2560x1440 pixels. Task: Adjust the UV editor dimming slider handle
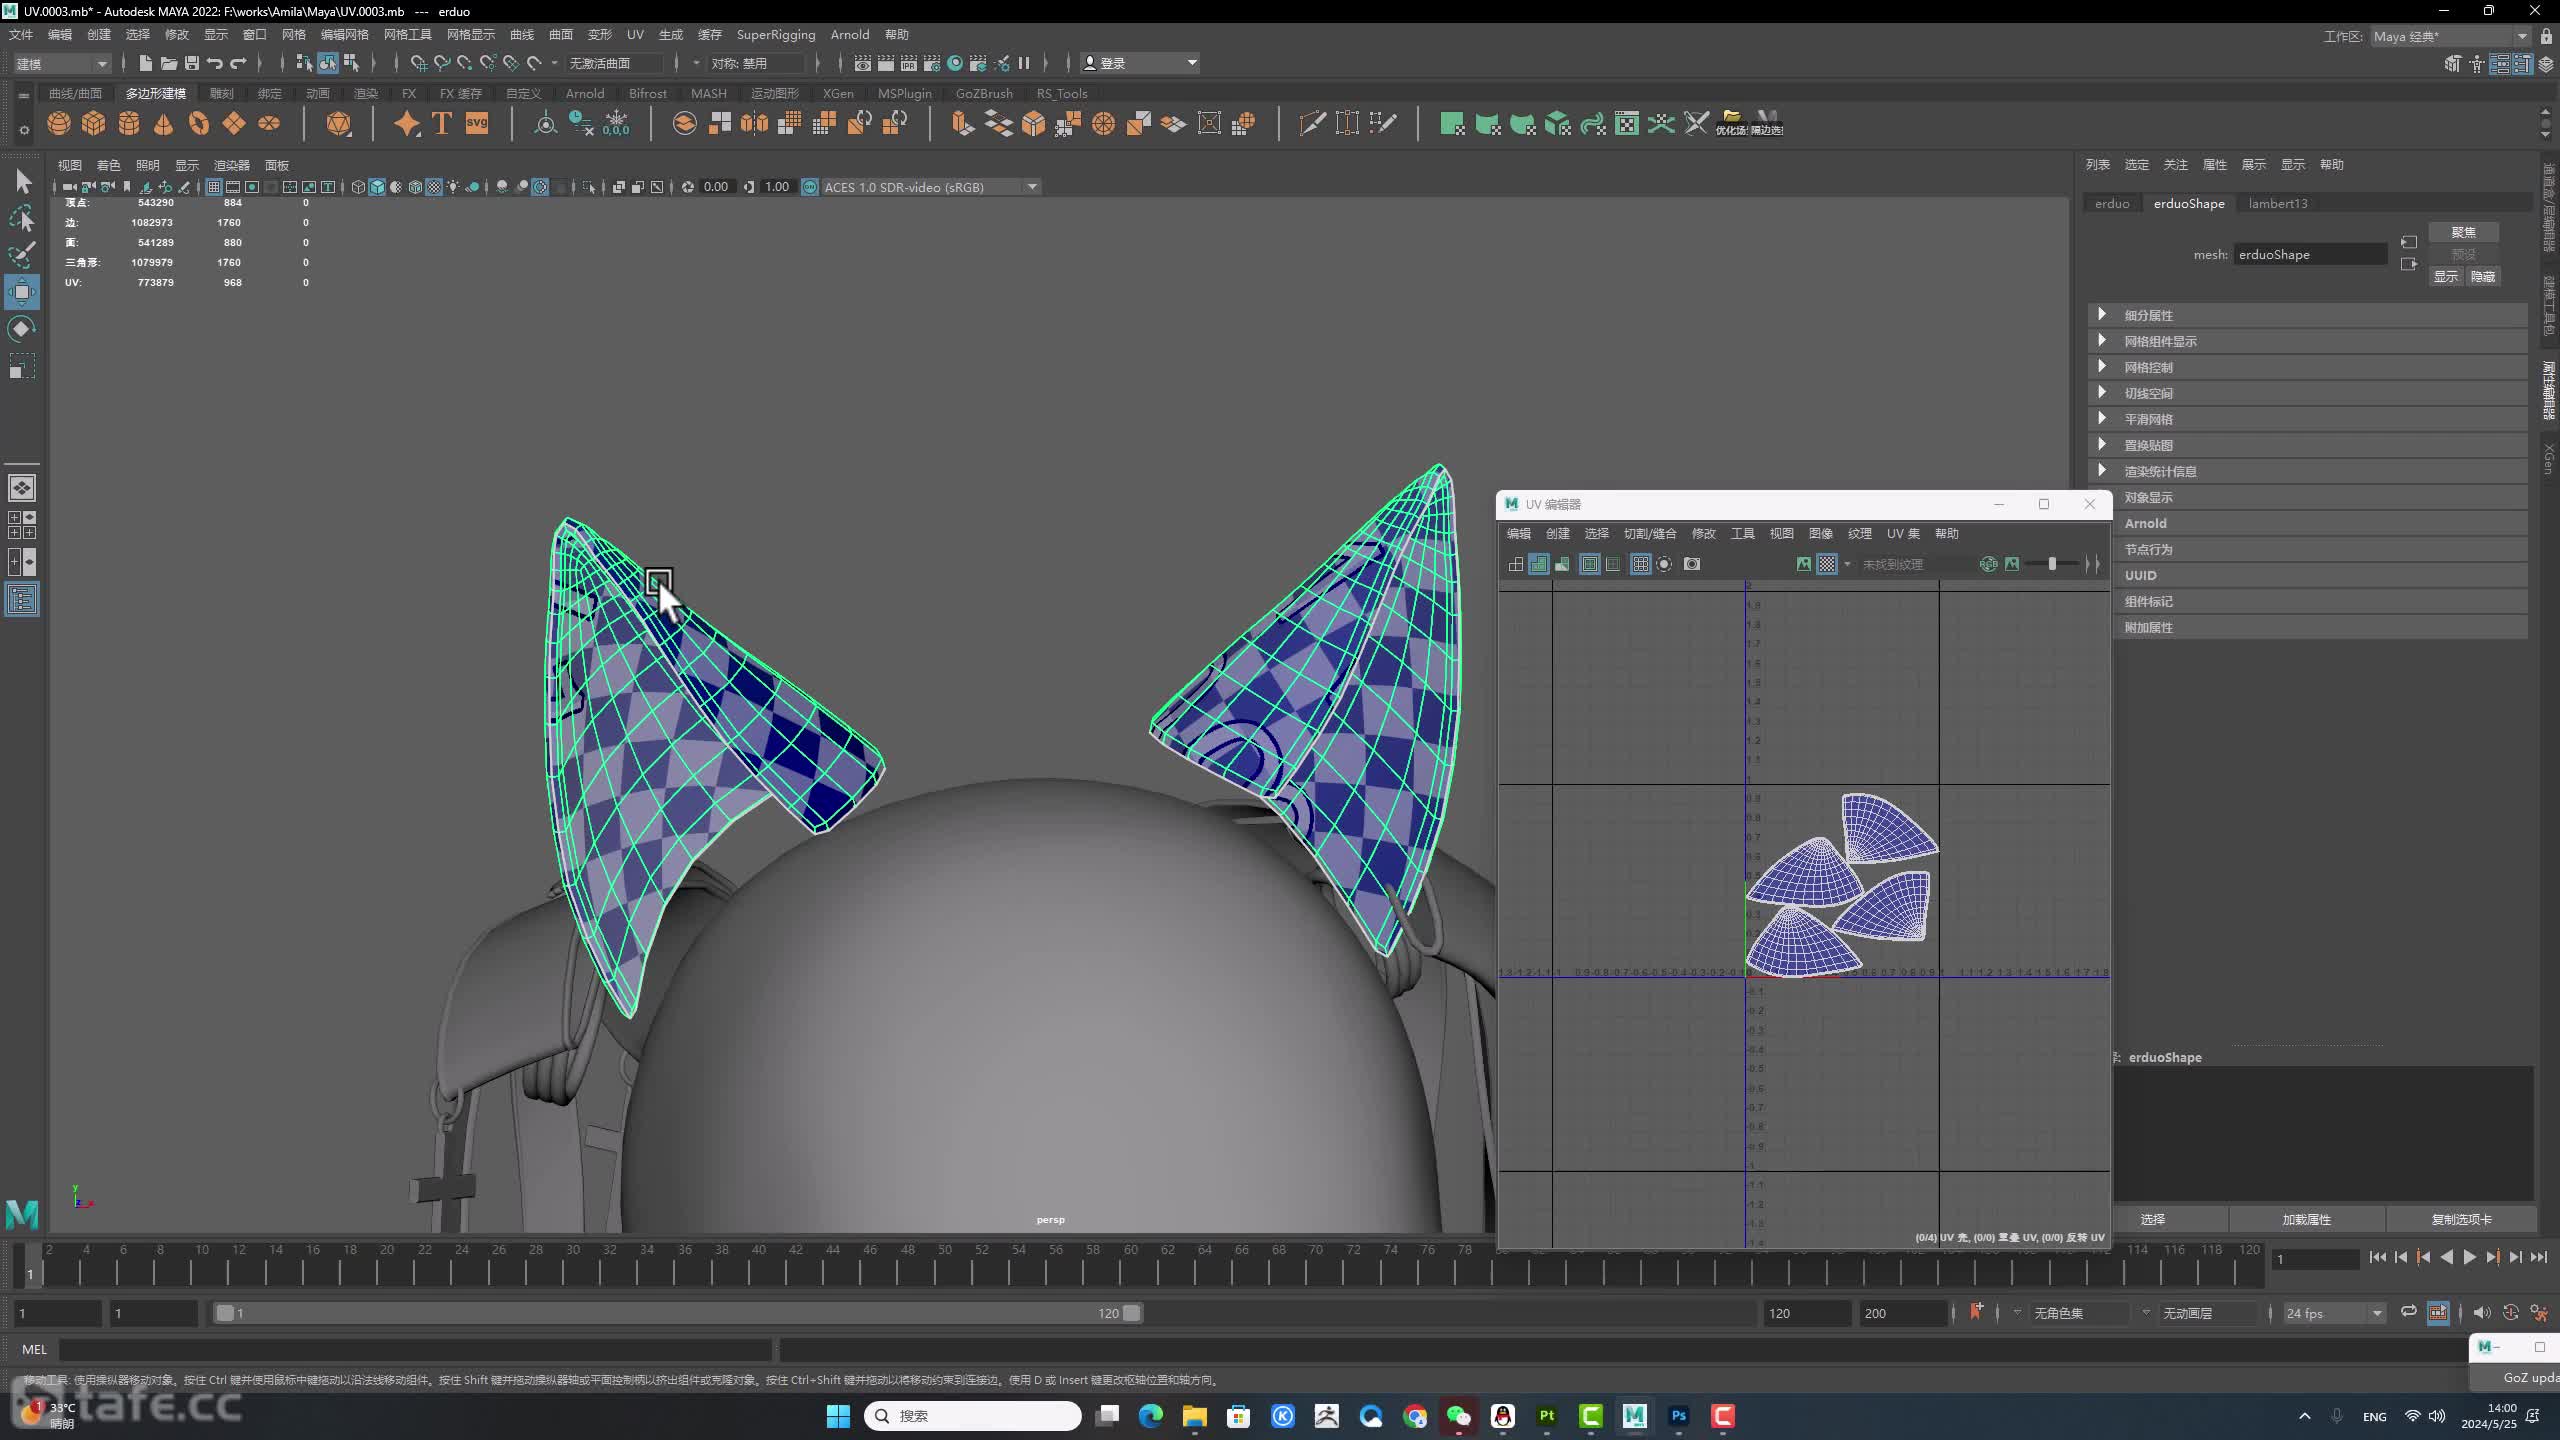pyautogui.click(x=2052, y=564)
